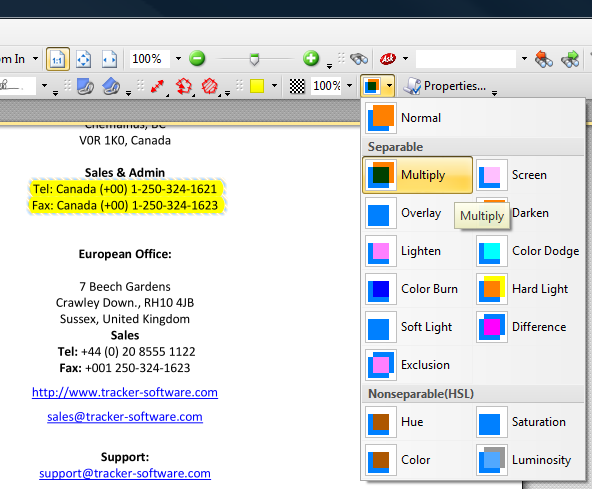
Task: Select the Lighten blend mode
Action: [418, 251]
